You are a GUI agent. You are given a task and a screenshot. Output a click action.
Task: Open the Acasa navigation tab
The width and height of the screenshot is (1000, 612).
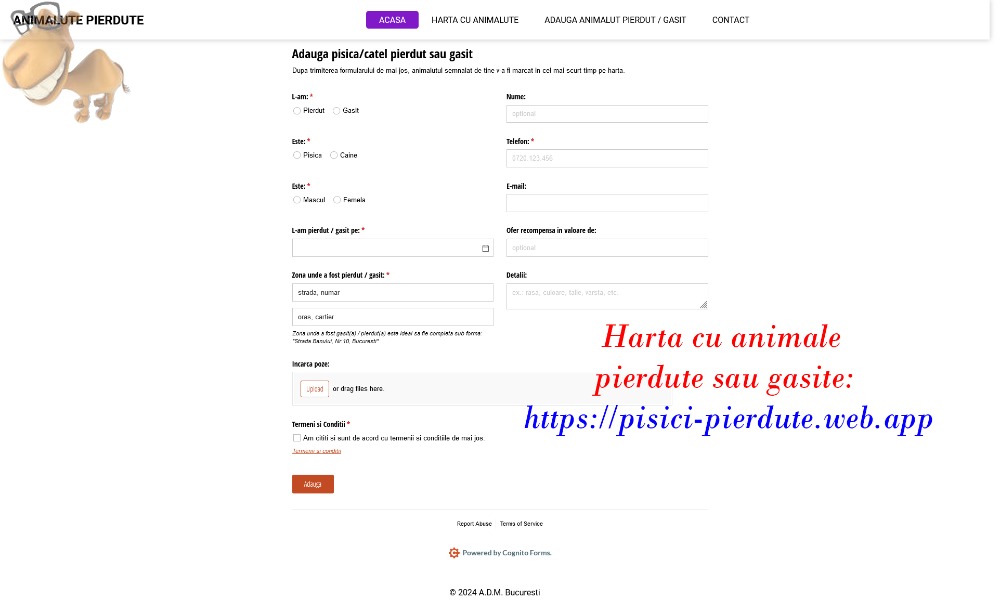[392, 20]
